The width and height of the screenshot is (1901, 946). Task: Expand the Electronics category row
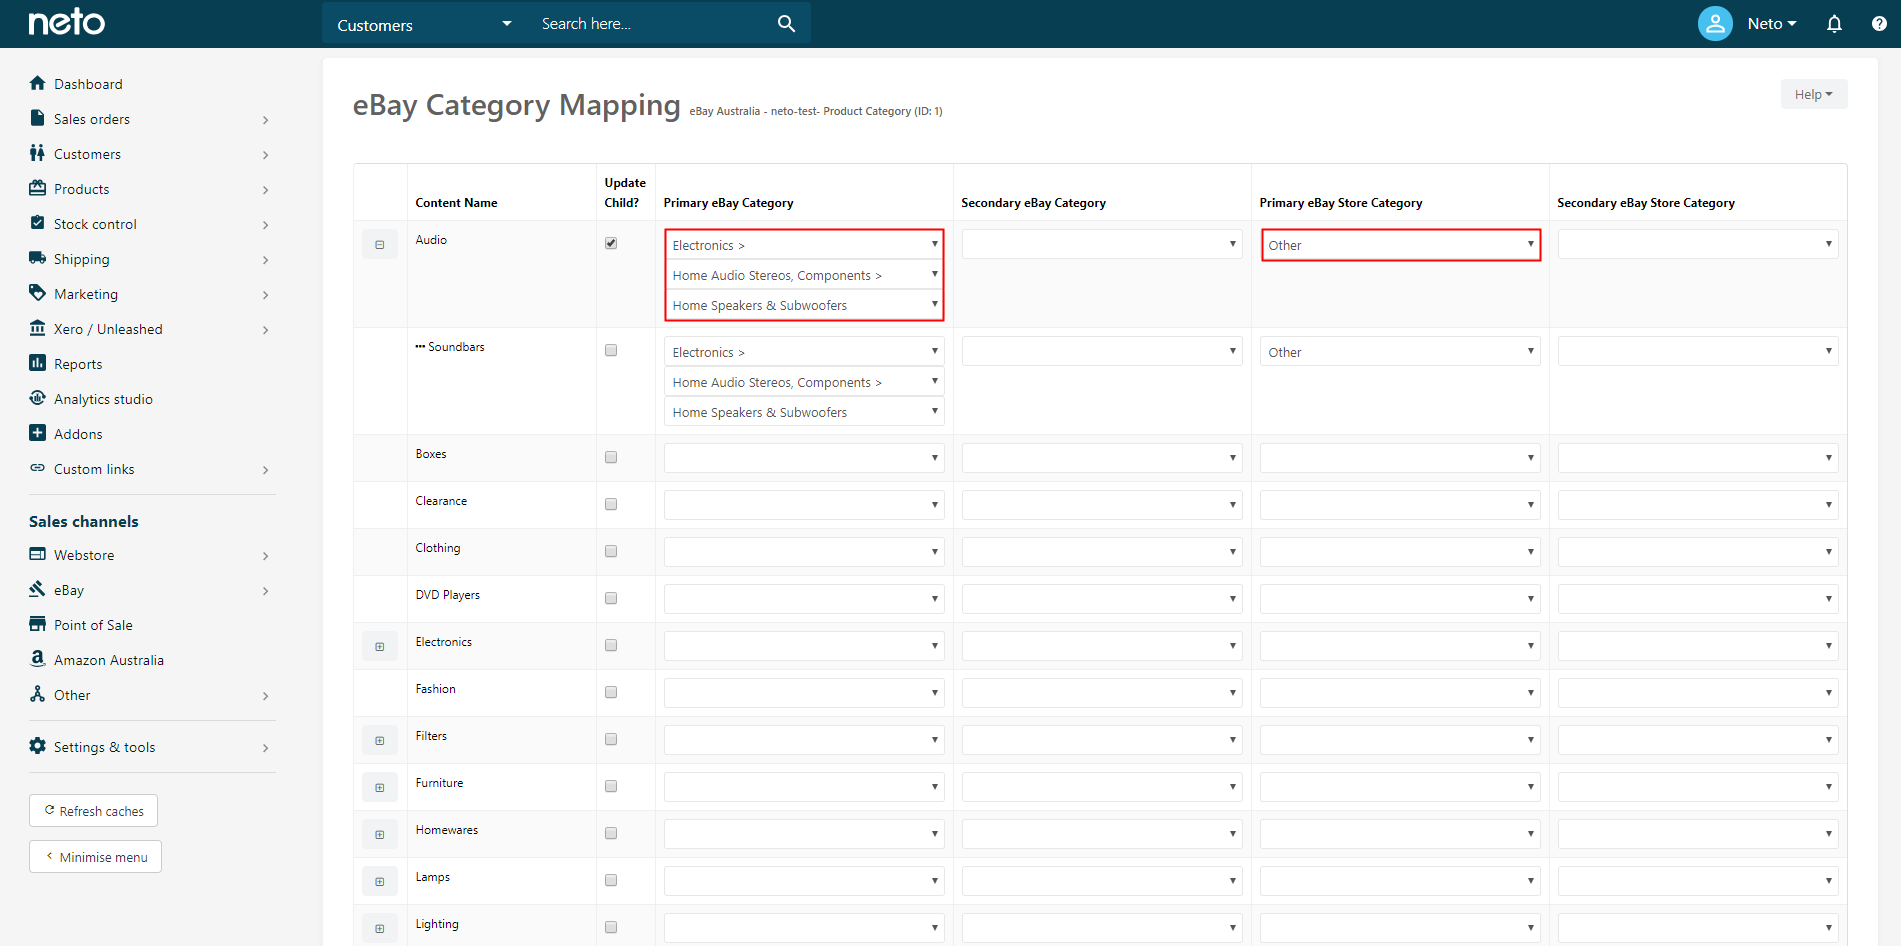click(380, 646)
